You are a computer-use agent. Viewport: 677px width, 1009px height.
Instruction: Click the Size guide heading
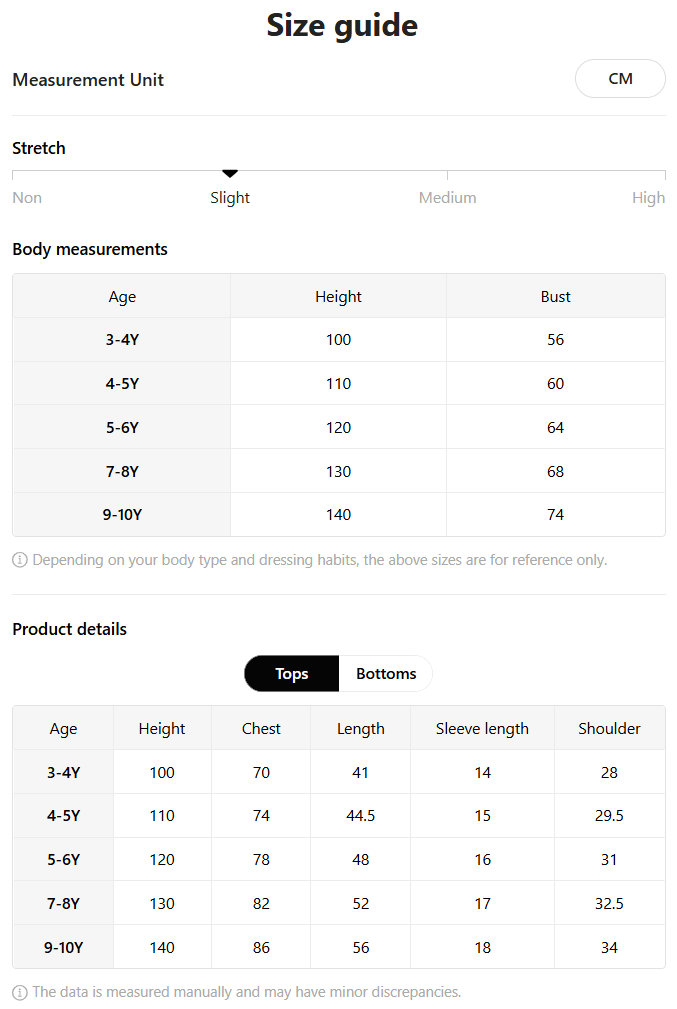(x=342, y=26)
